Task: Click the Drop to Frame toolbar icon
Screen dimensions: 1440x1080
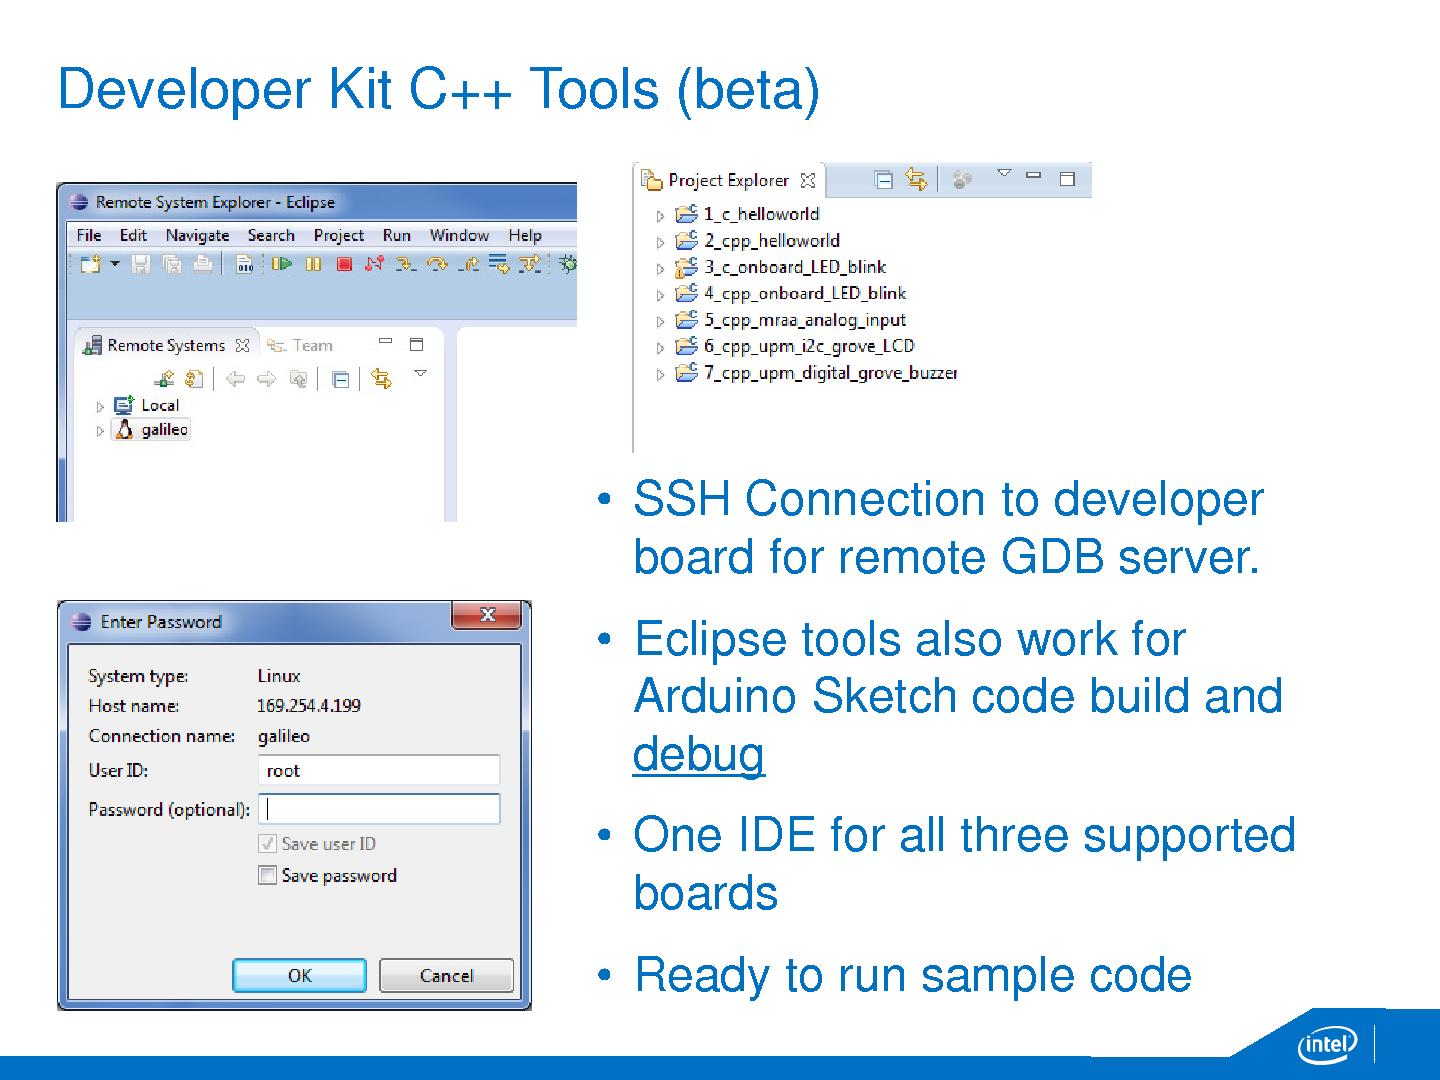Action: pyautogui.click(x=499, y=264)
